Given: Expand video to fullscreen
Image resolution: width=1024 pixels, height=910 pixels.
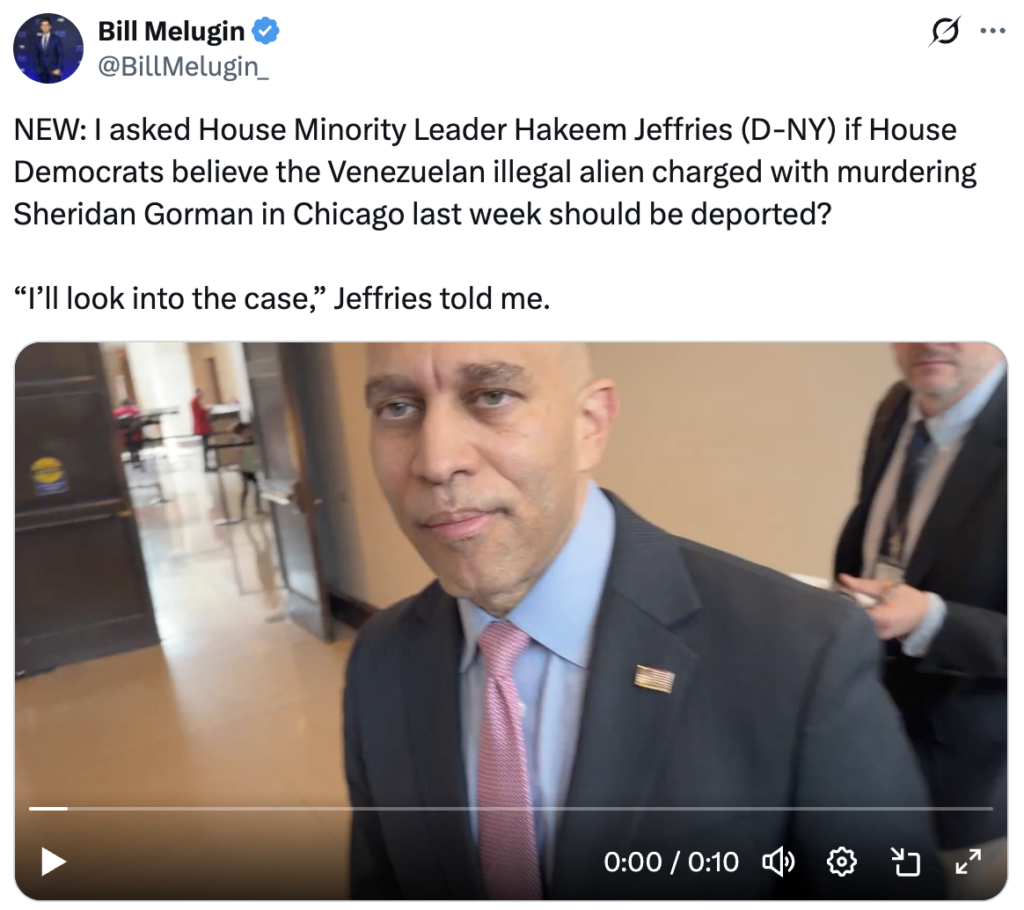Looking at the screenshot, I should click(x=968, y=862).
